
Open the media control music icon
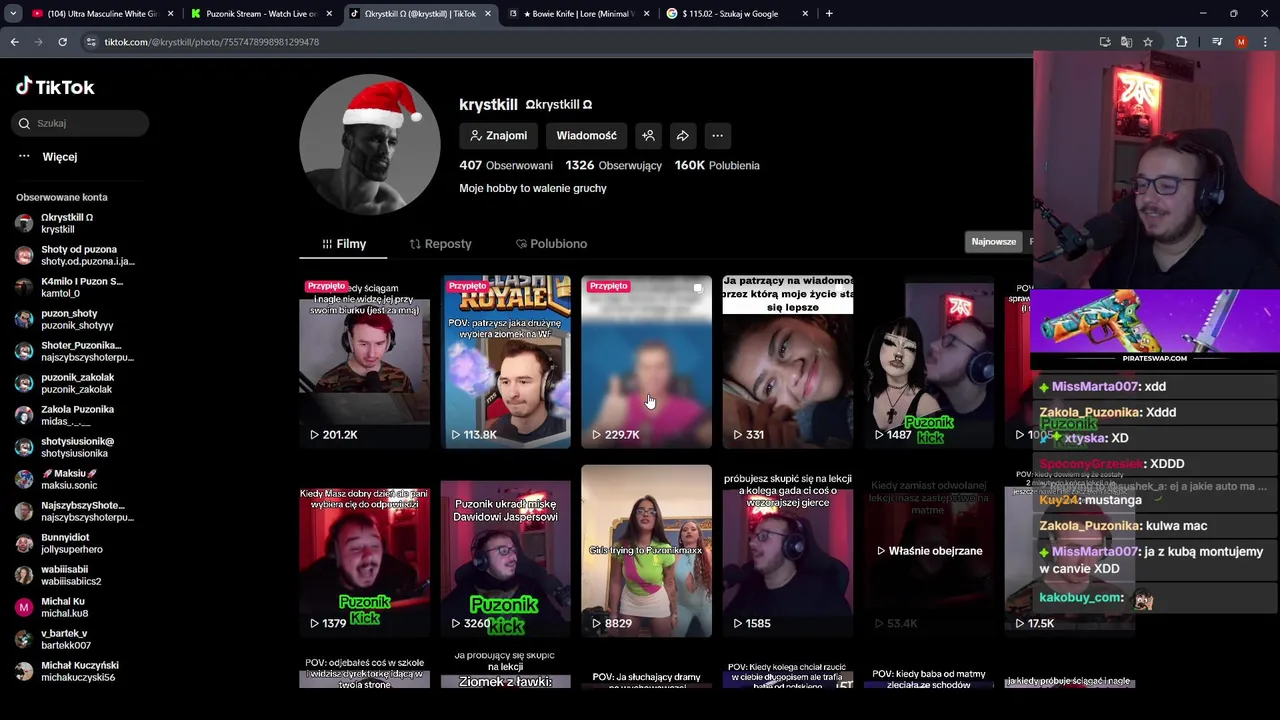1217,42
